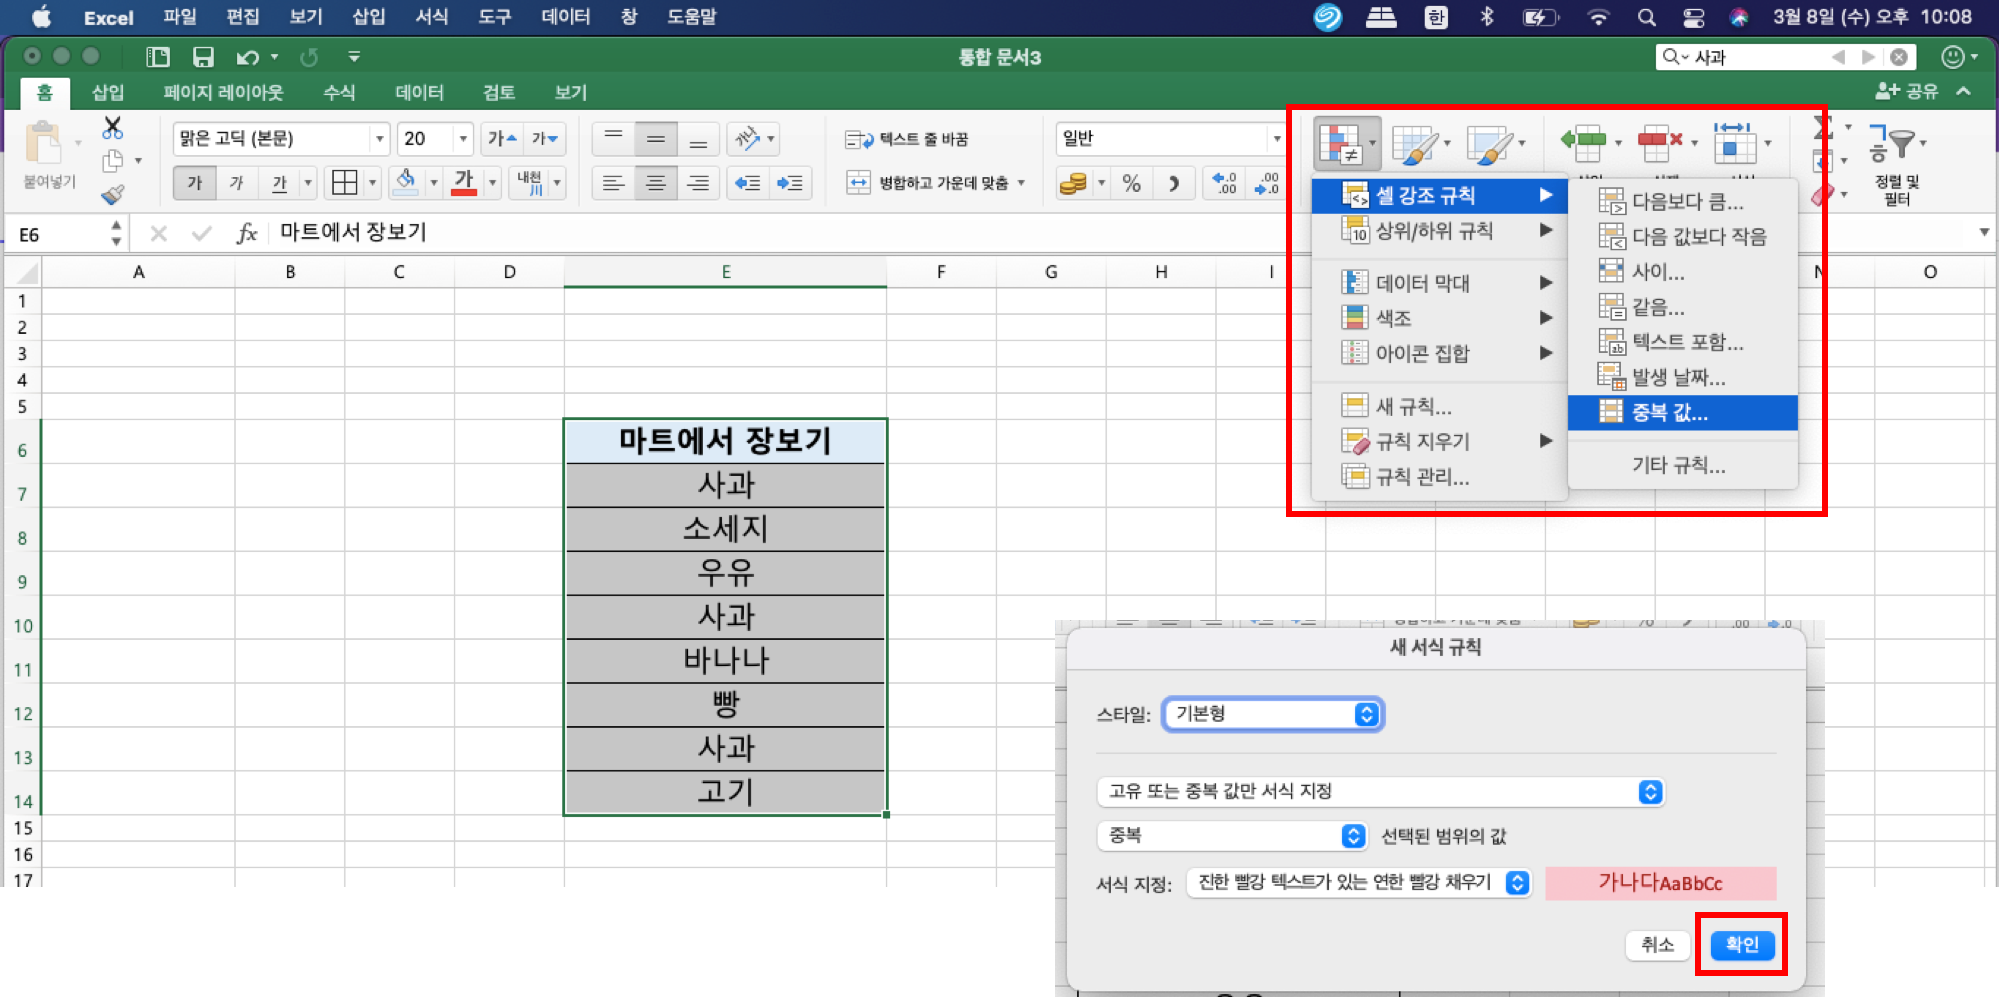Open the 중복 dropdown in the dialog
This screenshot has width=1999, height=997.
(x=1232, y=836)
